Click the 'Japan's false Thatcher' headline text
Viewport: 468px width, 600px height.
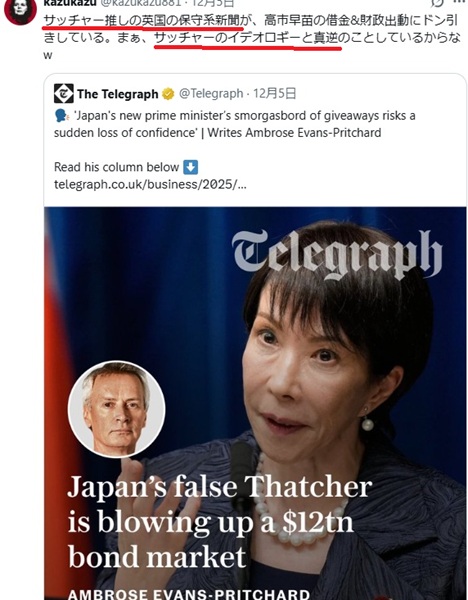coord(220,522)
